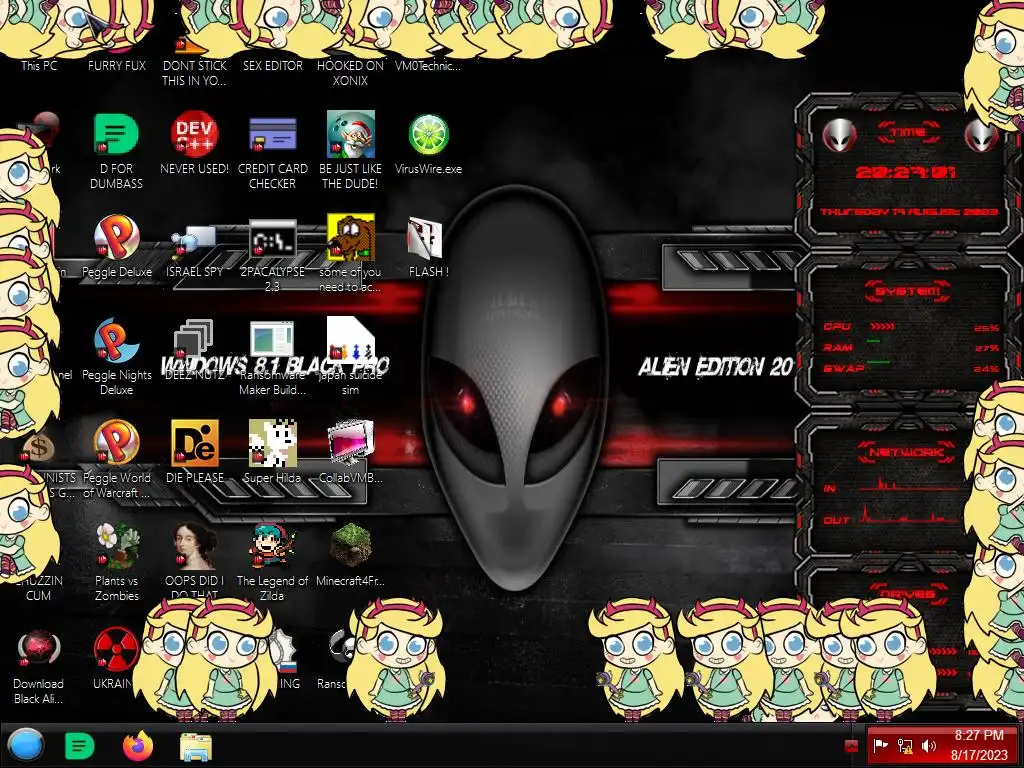
Task: Open the taskbar clock showing 8:27 PM
Action: tap(979, 745)
